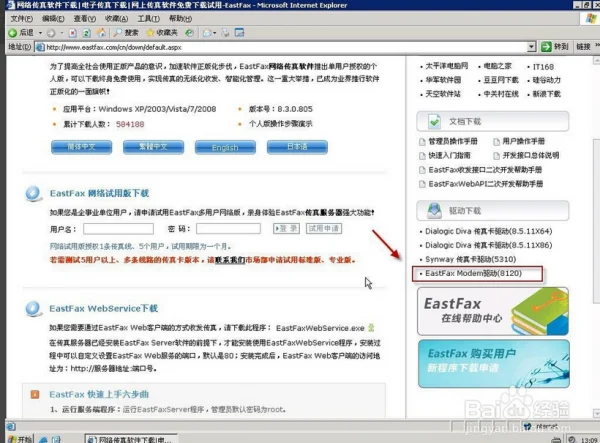This screenshot has width=600, height=443.
Task: Open the 收藏(A) menu
Action: (x=117, y=19)
